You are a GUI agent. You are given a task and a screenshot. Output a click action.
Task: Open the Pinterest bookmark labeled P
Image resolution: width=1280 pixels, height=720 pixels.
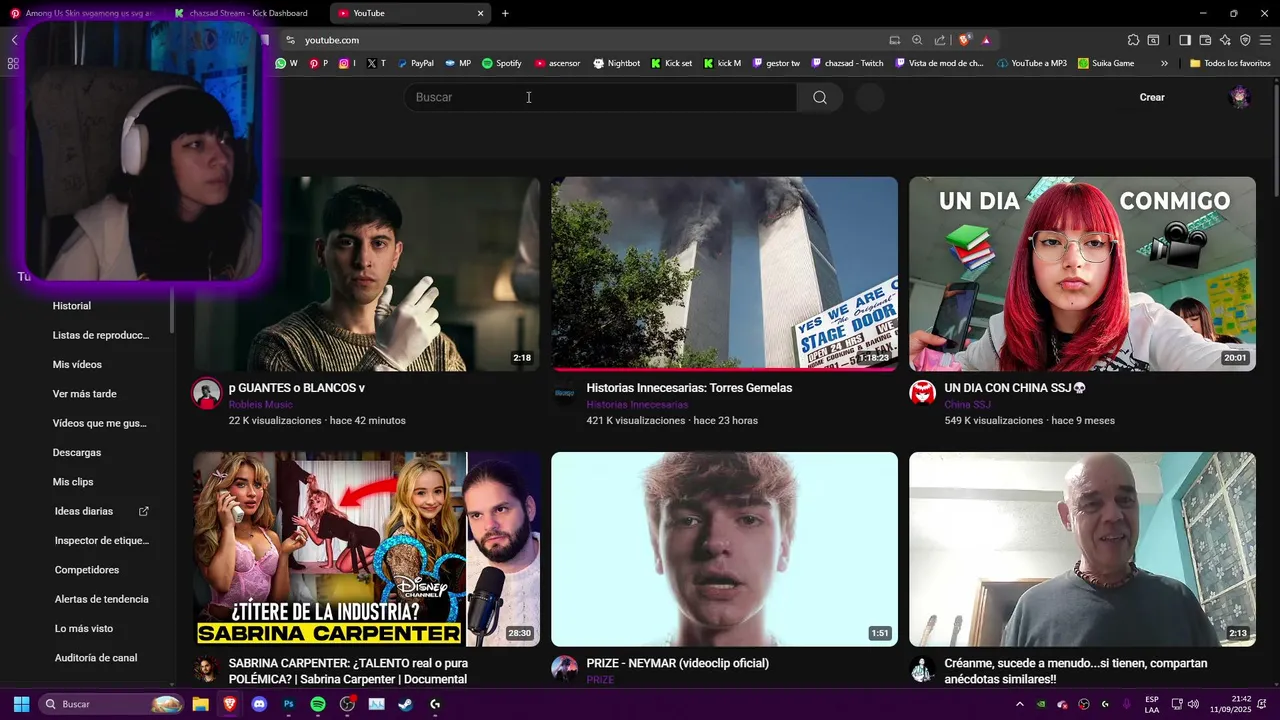318,63
